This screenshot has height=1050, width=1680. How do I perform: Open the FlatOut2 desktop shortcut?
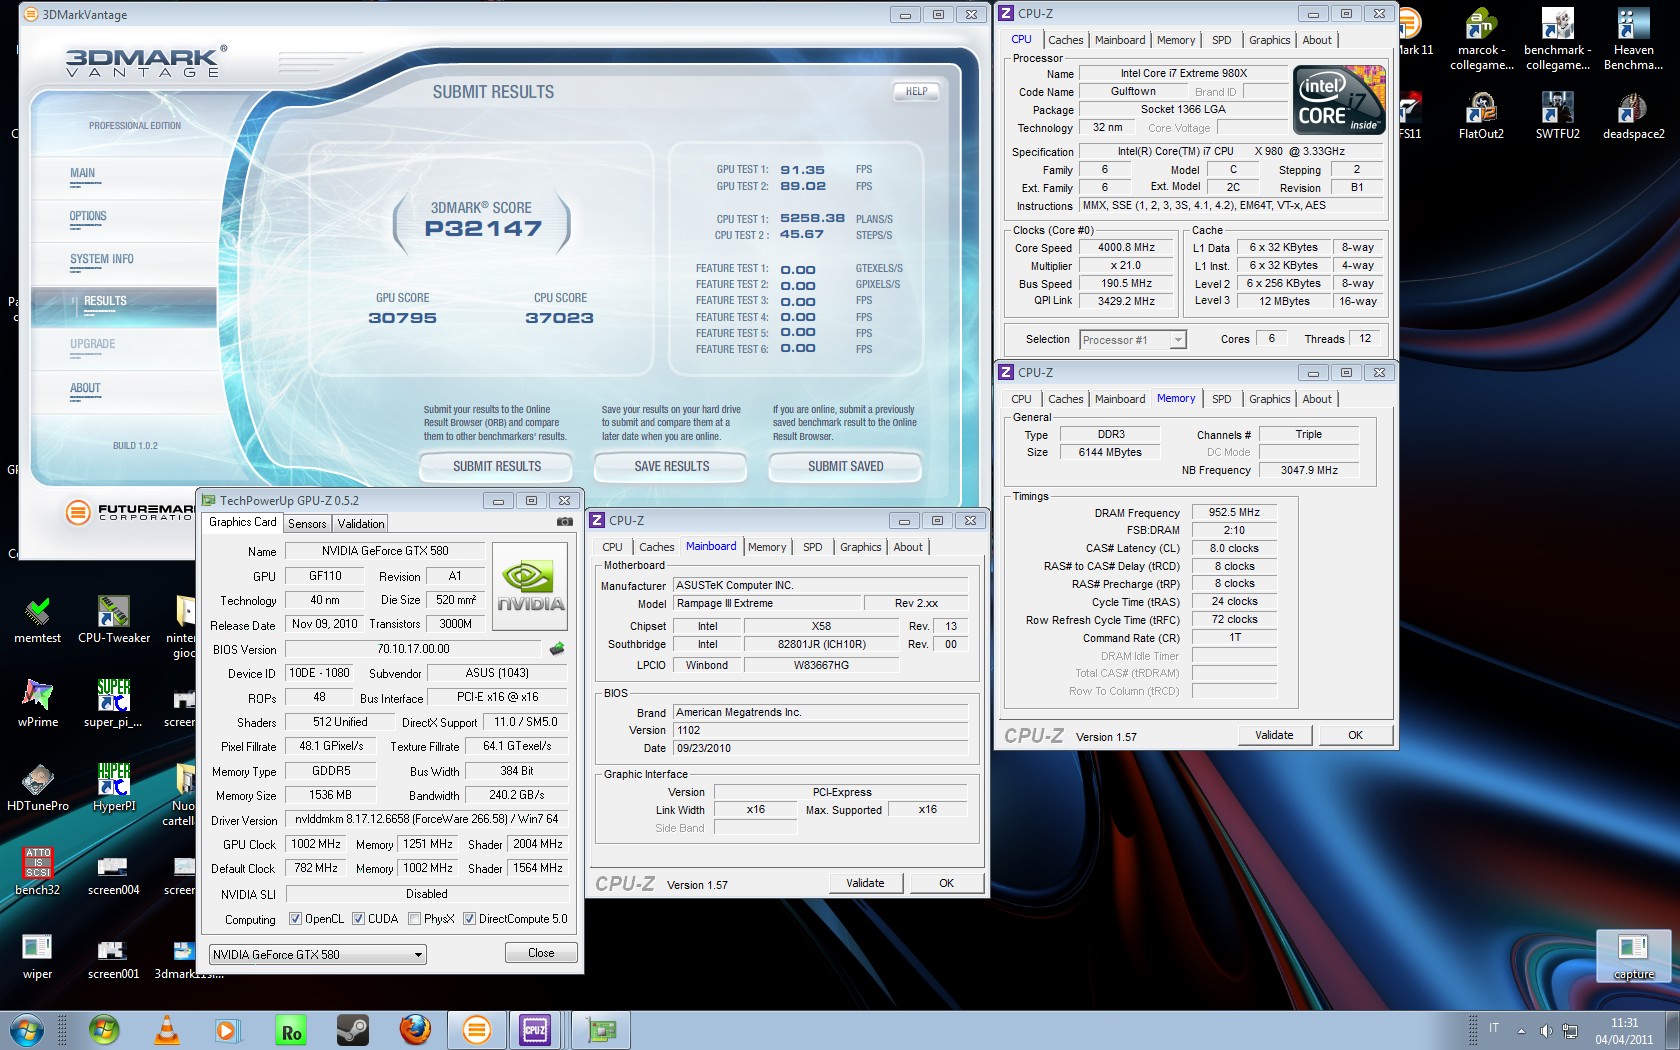[x=1481, y=115]
